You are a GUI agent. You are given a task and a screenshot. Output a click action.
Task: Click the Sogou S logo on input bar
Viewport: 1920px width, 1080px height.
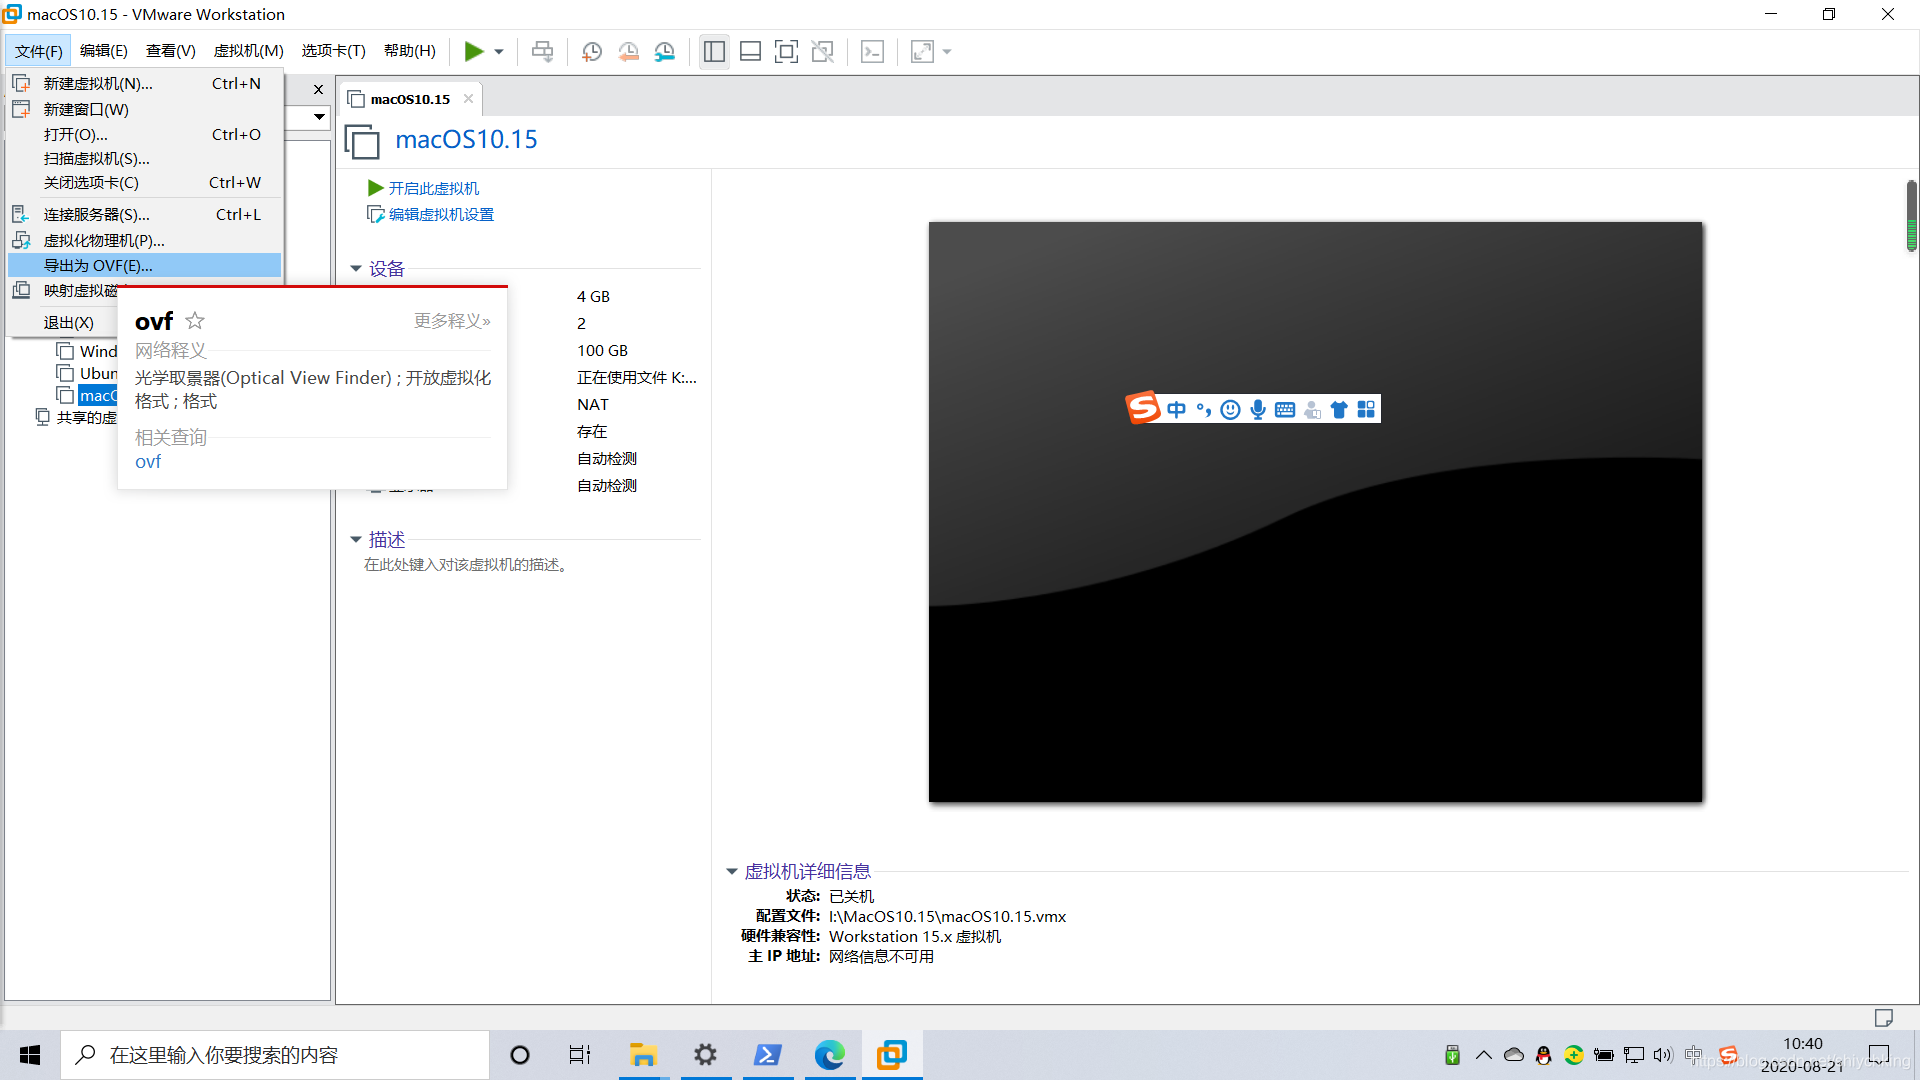pos(1142,408)
